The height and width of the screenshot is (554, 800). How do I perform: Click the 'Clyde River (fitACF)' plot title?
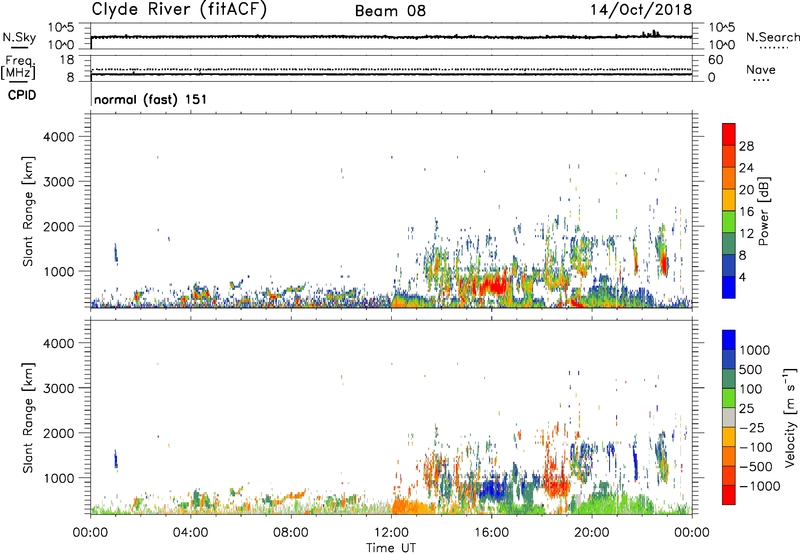tap(179, 9)
